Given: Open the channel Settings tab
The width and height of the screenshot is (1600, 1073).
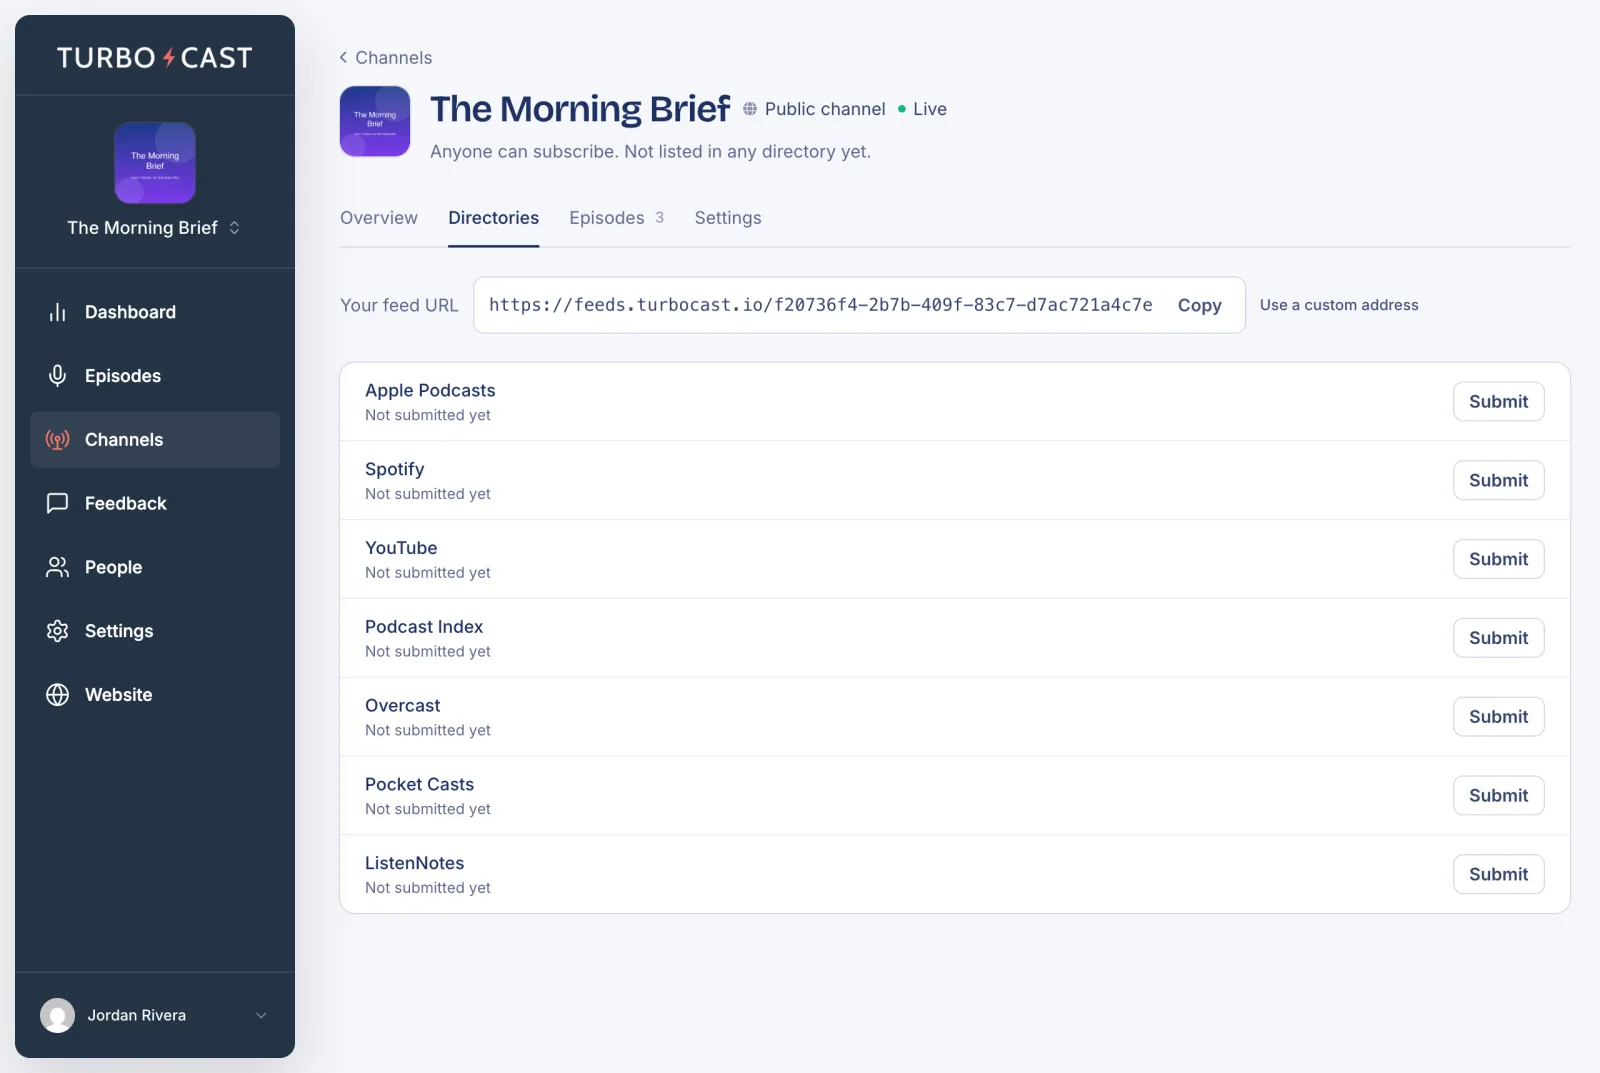Looking at the screenshot, I should click(728, 218).
